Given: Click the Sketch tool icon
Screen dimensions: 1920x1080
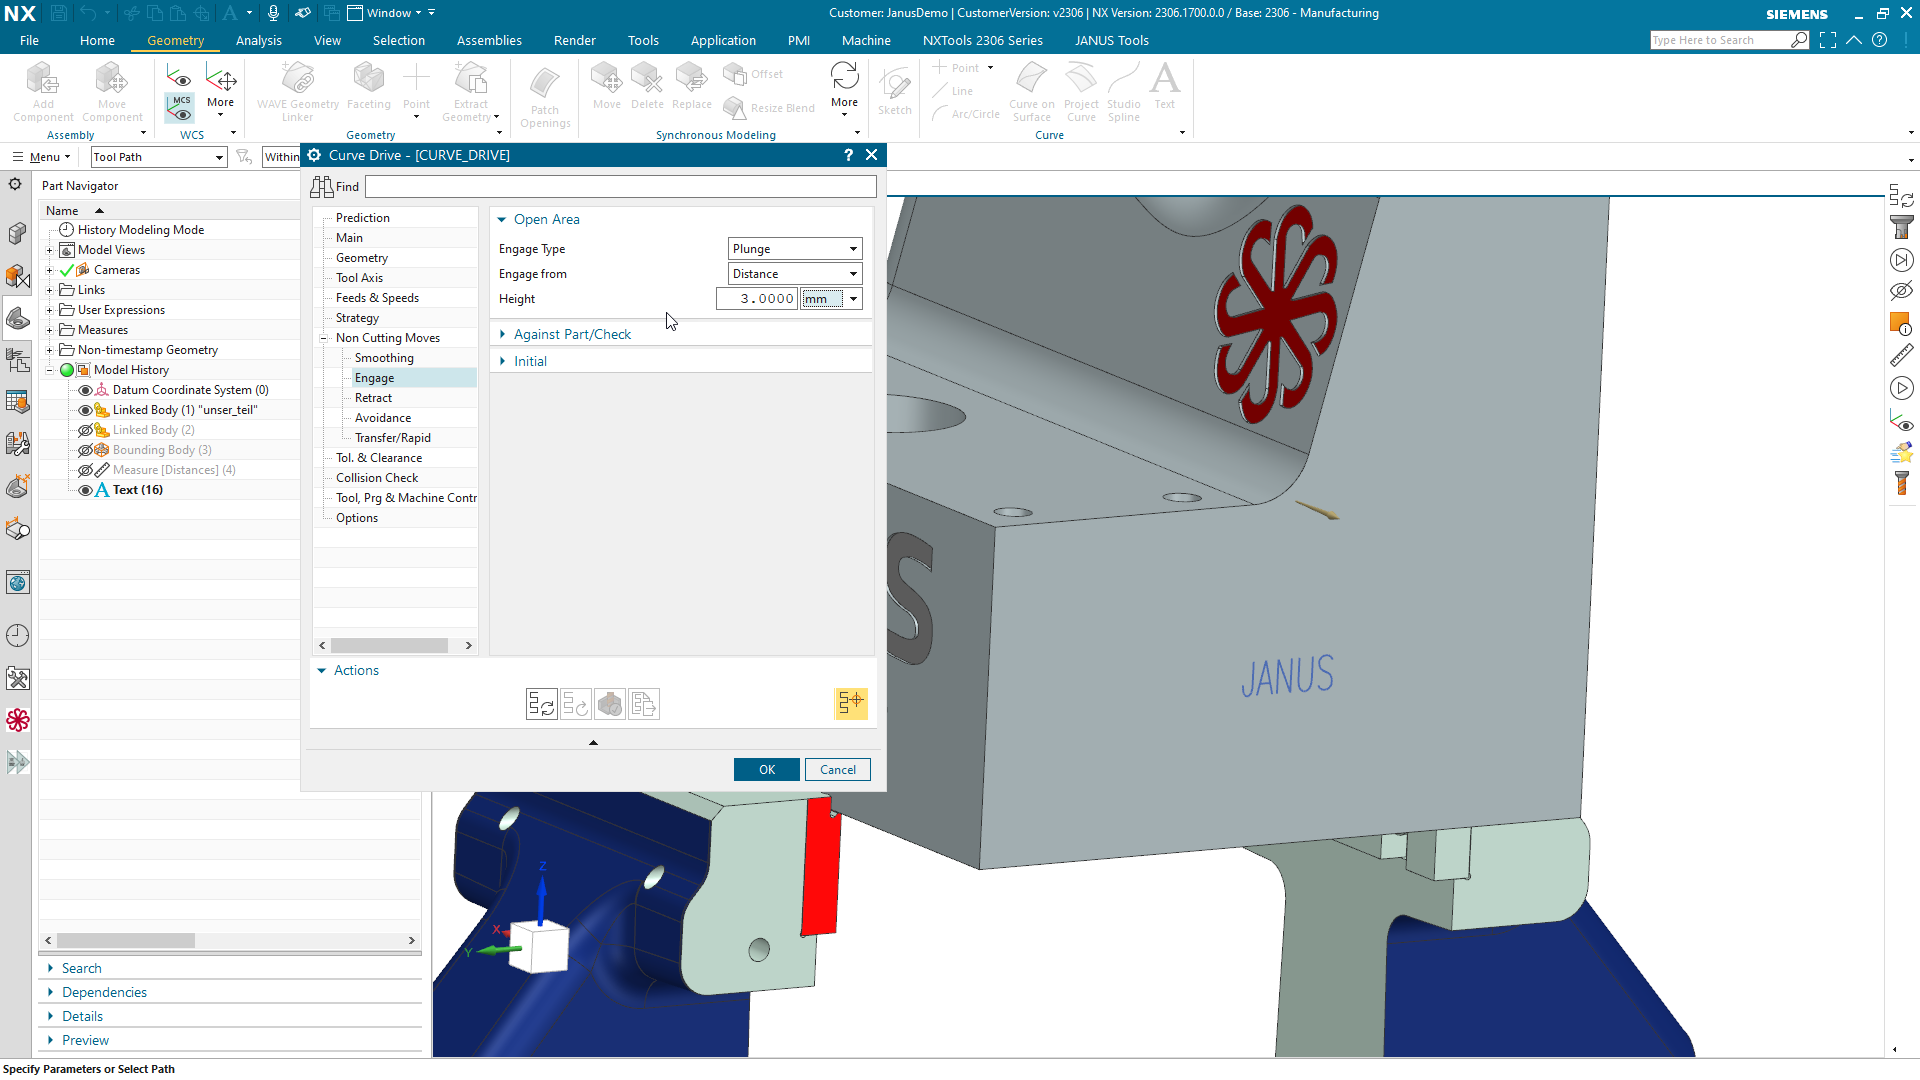Looking at the screenshot, I should click(894, 83).
